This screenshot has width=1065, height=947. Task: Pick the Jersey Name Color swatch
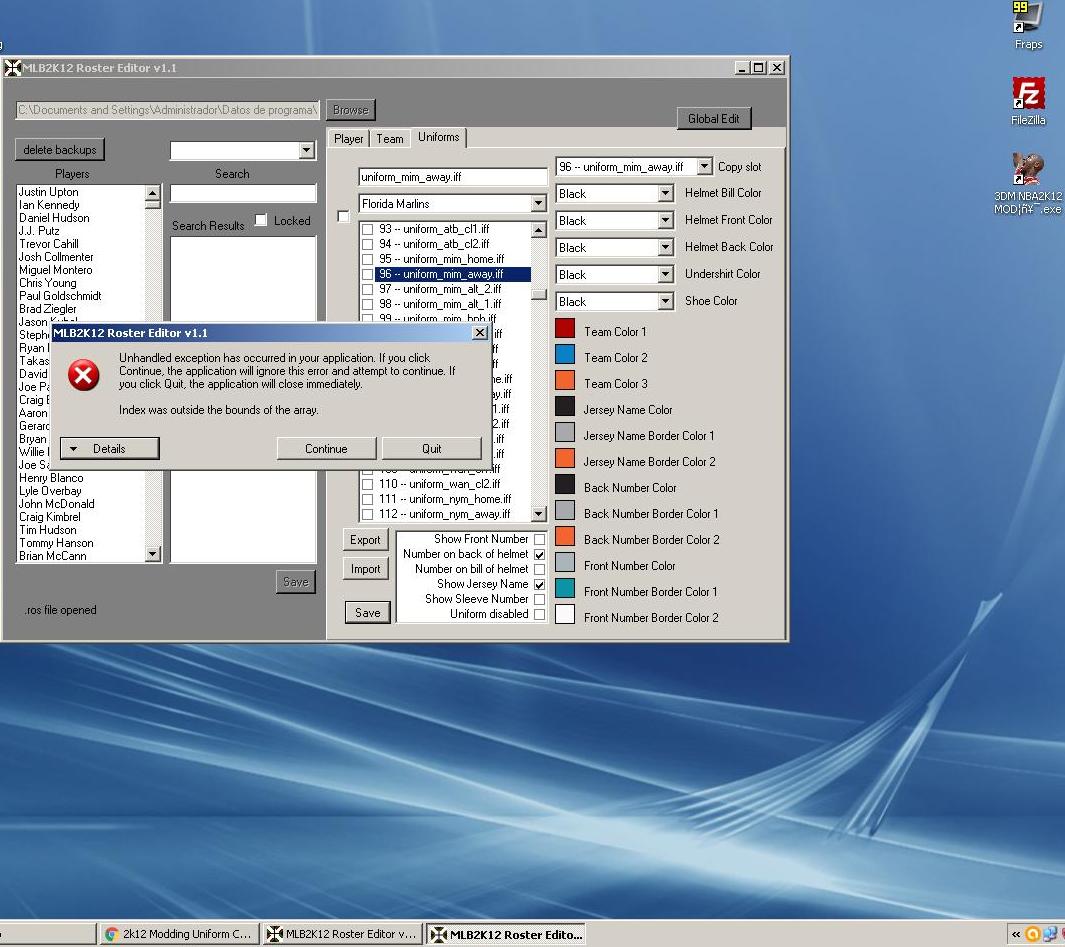(x=565, y=406)
